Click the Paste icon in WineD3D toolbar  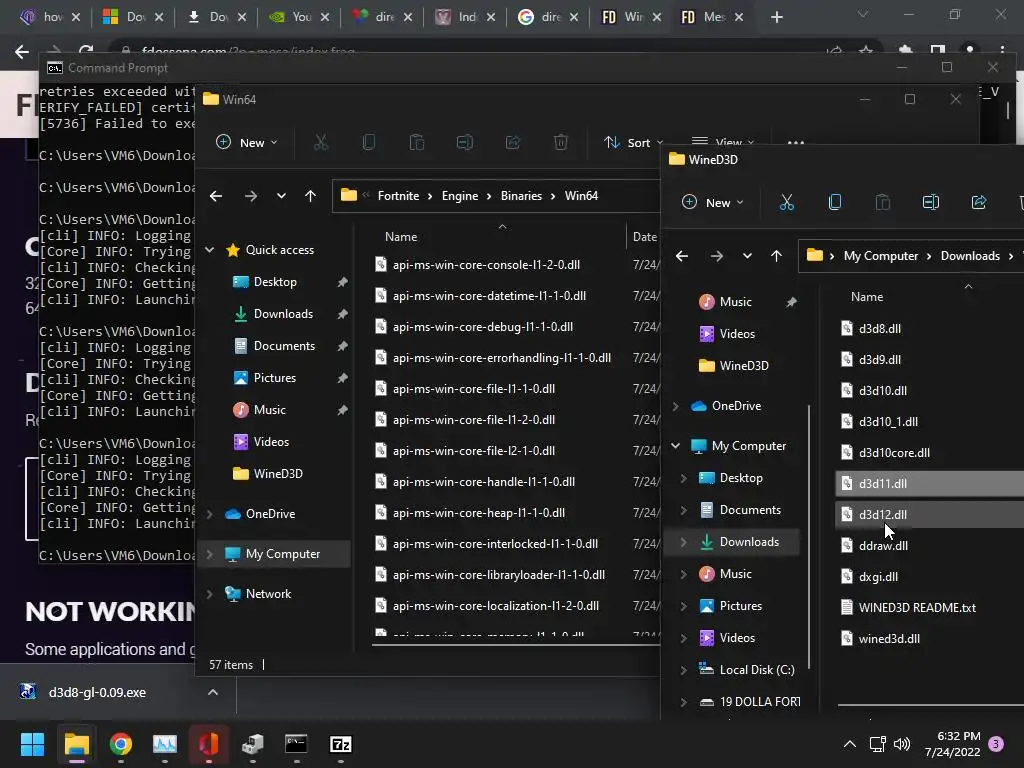[882, 202]
